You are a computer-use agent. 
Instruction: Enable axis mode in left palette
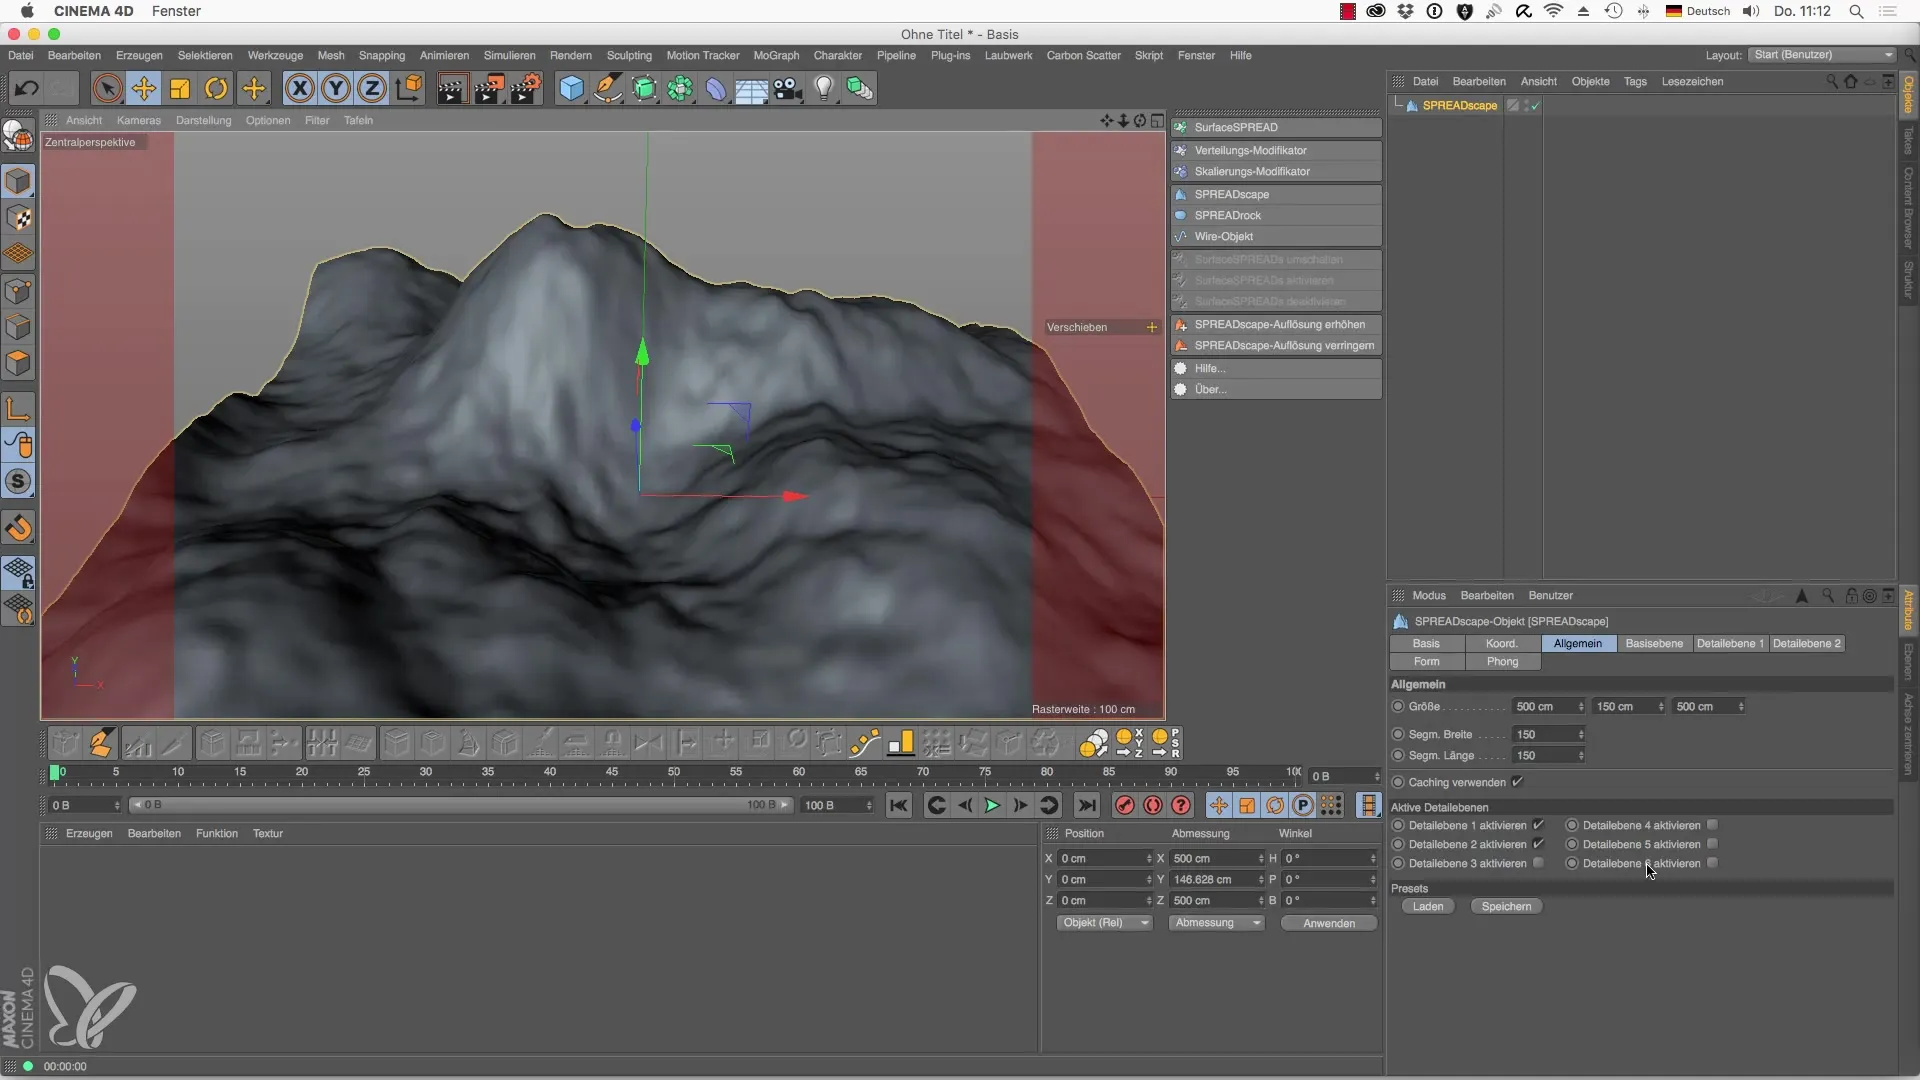18,409
